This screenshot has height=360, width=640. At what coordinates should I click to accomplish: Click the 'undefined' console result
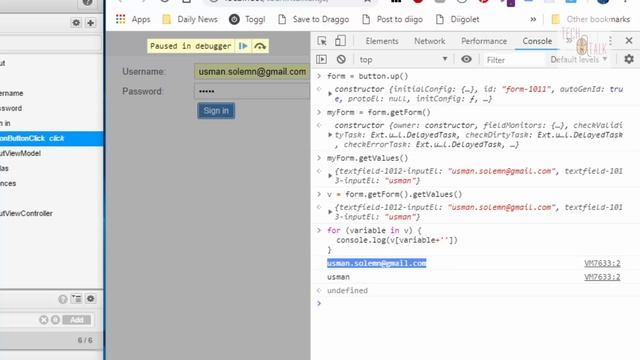click(x=347, y=291)
